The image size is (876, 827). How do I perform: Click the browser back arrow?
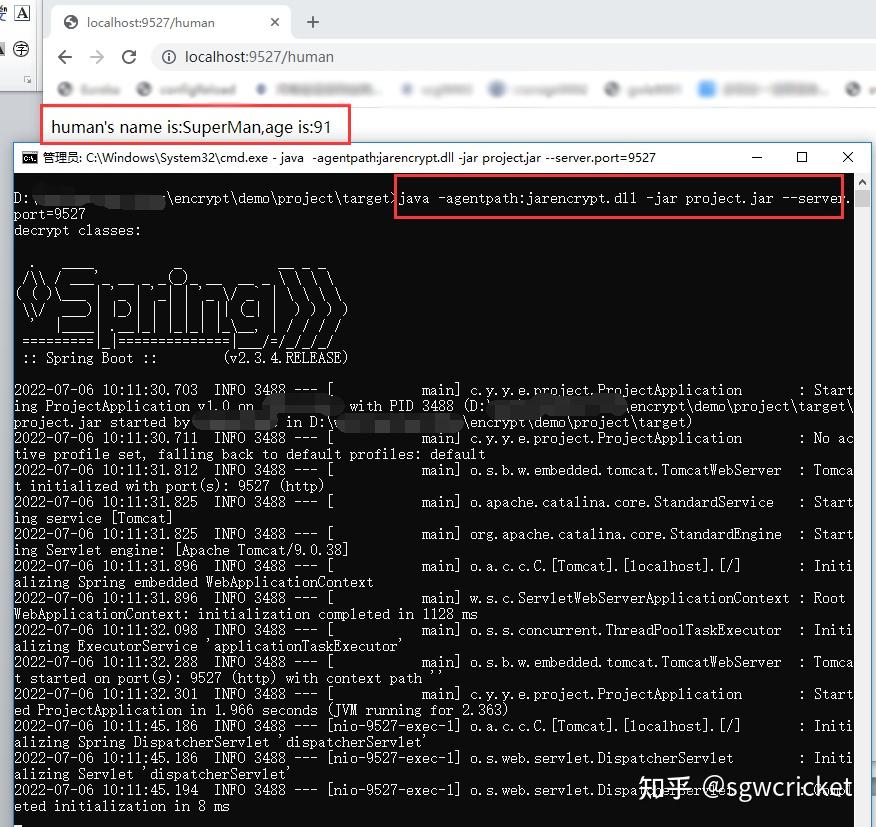click(65, 57)
